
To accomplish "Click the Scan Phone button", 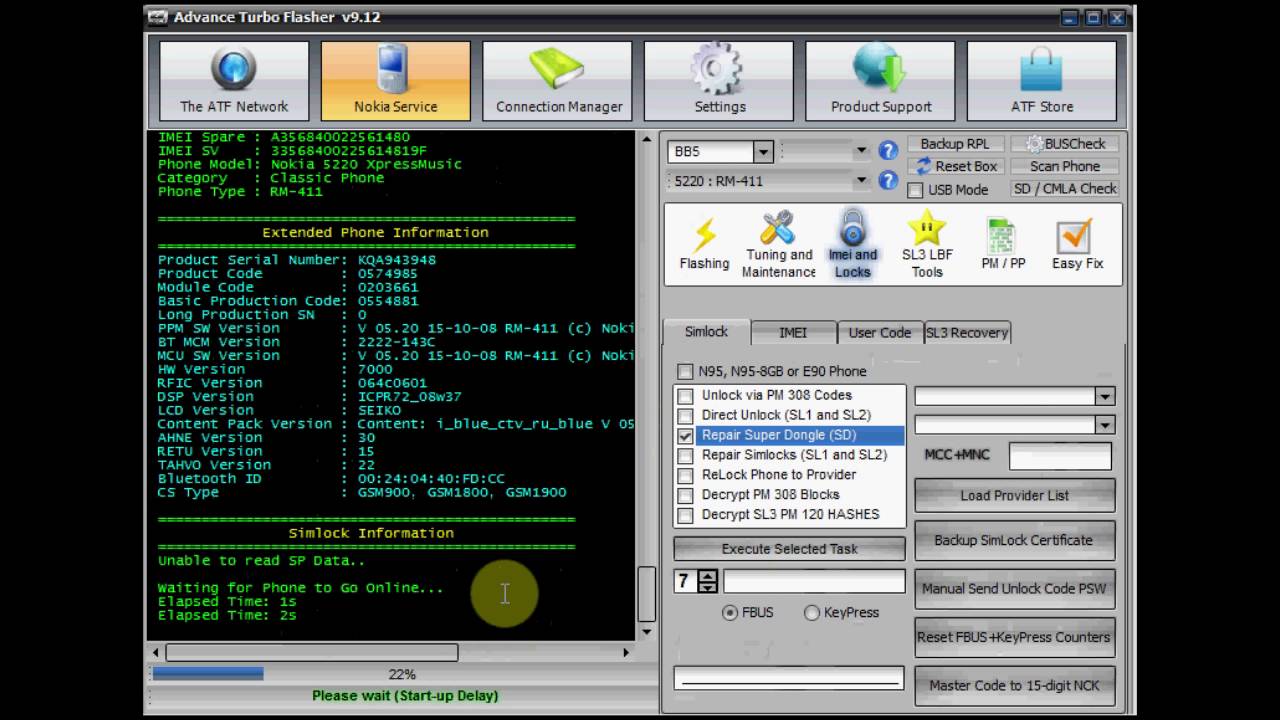I will click(1064, 167).
